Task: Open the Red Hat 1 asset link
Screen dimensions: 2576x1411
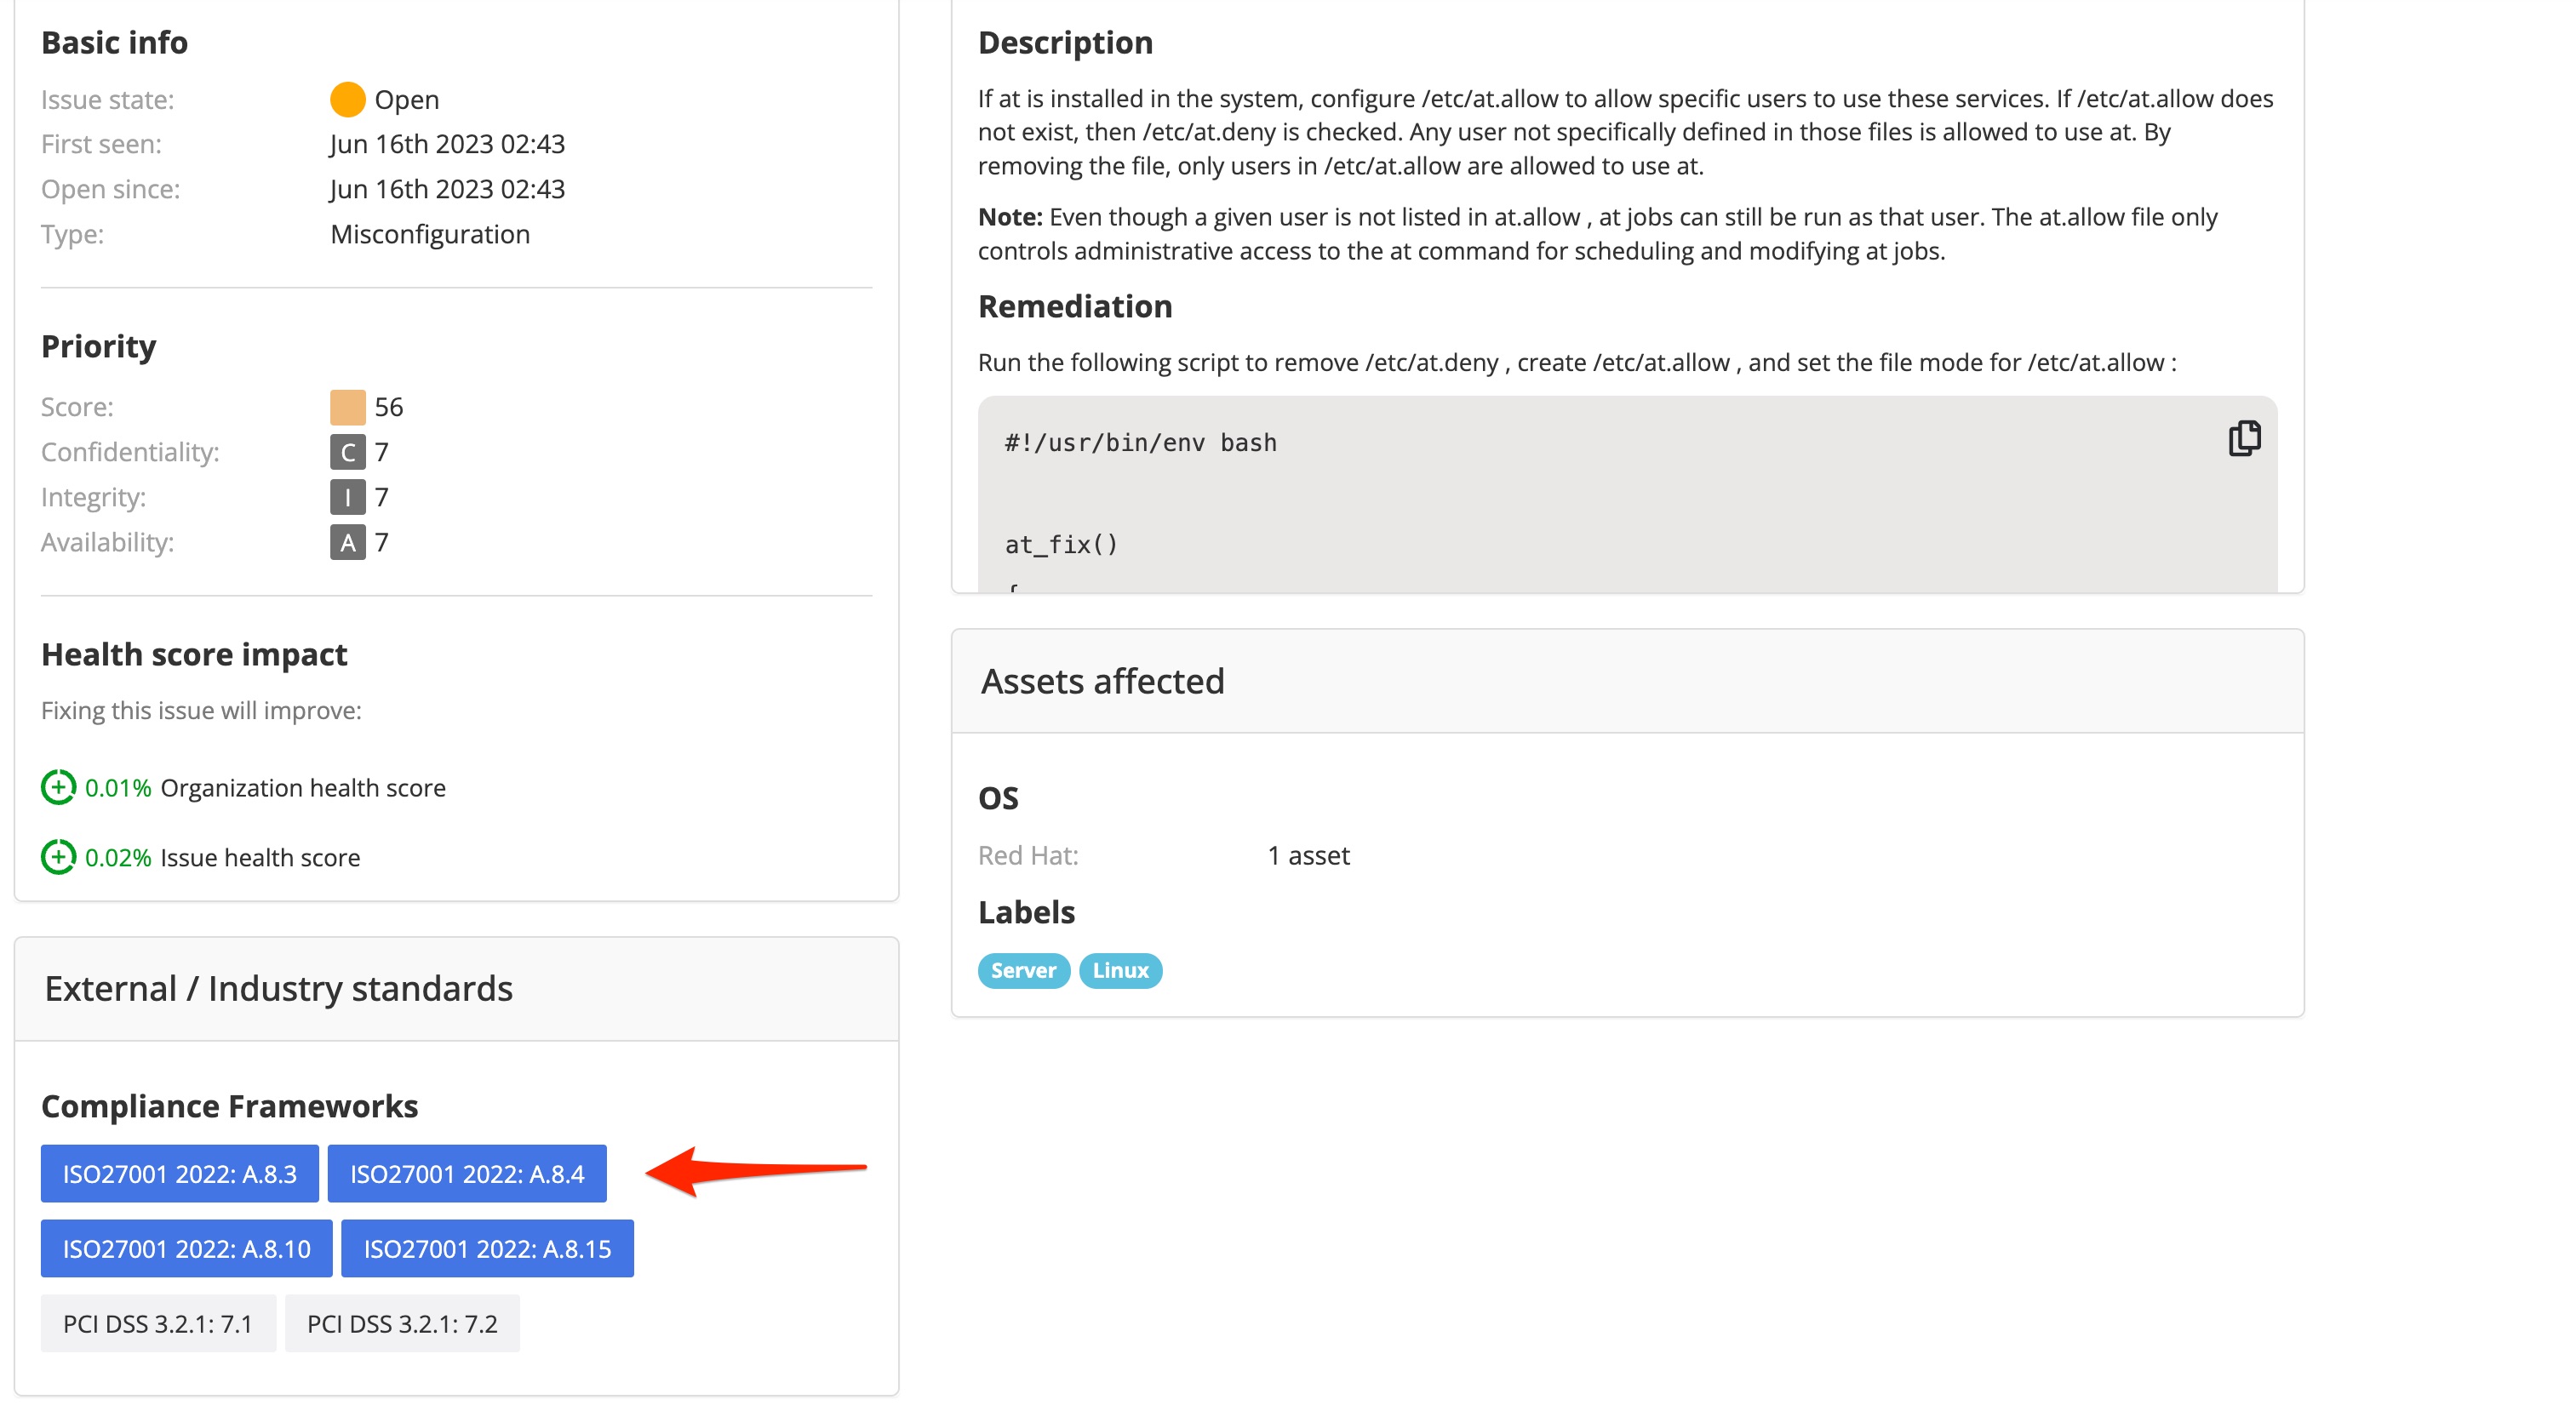Action: [1308, 855]
